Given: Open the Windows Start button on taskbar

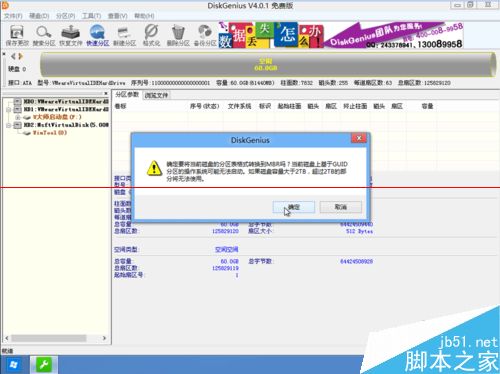Looking at the screenshot, I should tap(13, 365).
